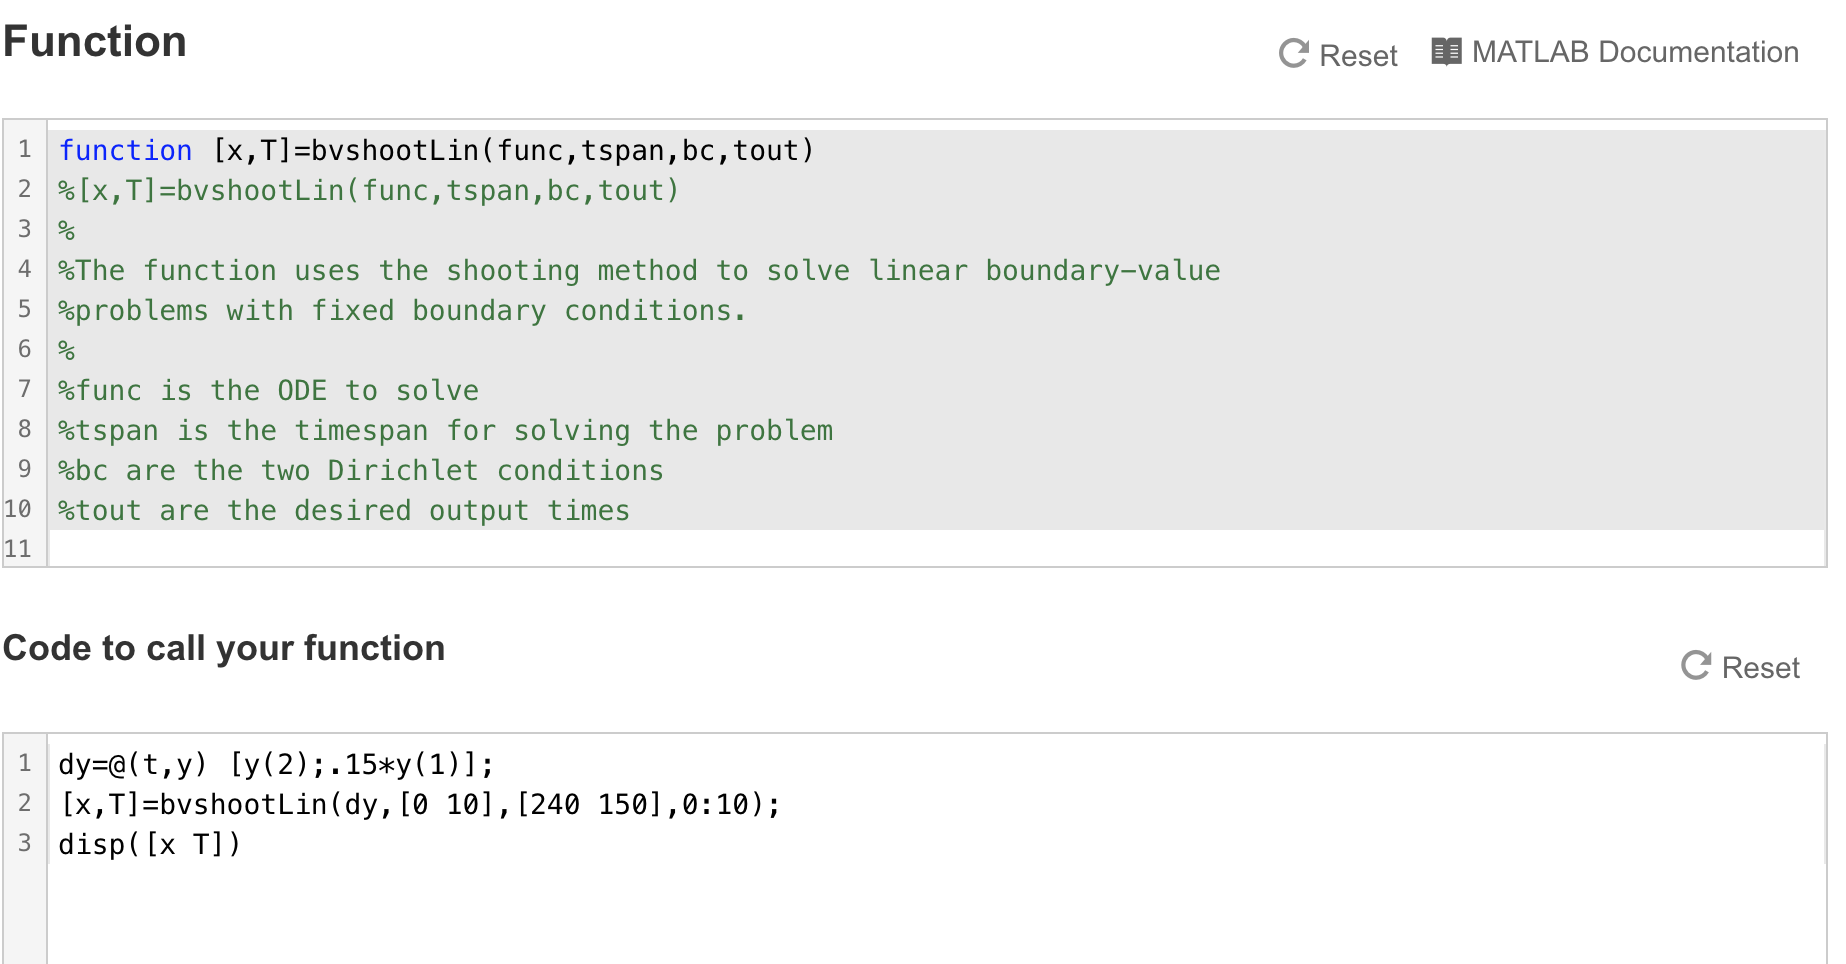Click line number 1 in the call code editor
Image resolution: width=1846 pixels, height=964 pixels.
(23, 763)
